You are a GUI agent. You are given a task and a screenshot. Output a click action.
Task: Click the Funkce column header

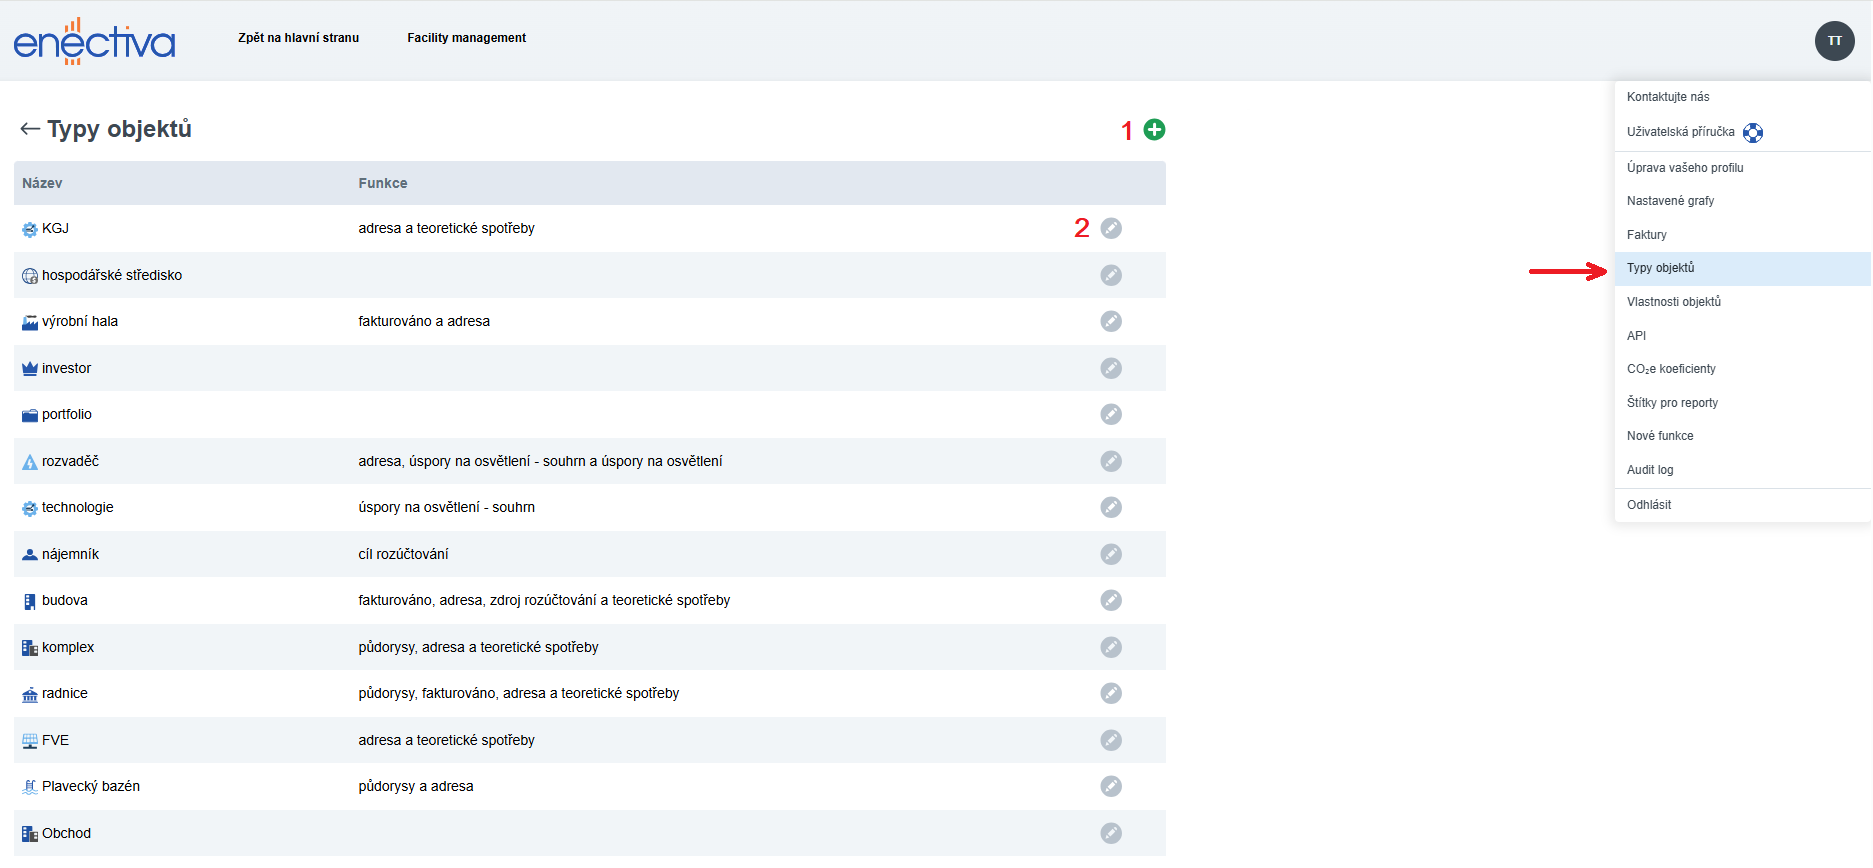[x=382, y=184]
